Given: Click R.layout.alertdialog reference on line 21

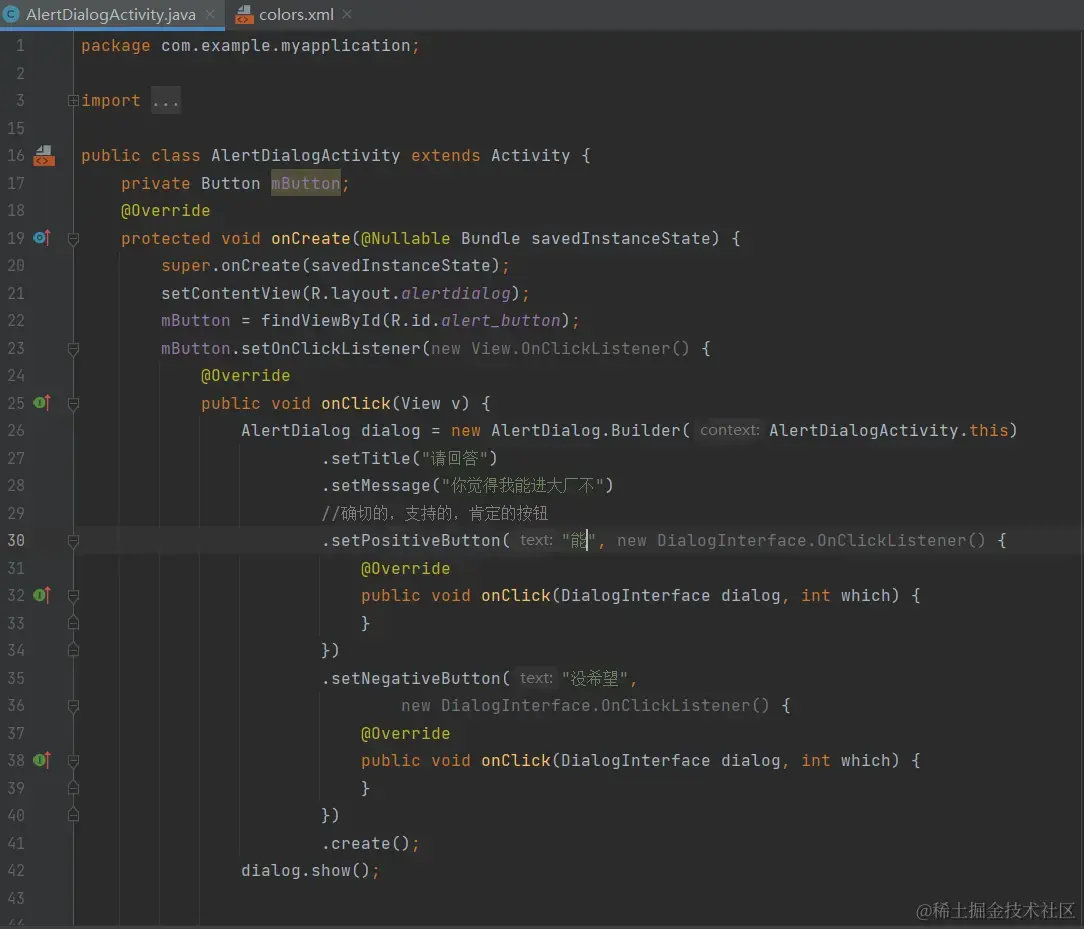Looking at the screenshot, I should [411, 293].
